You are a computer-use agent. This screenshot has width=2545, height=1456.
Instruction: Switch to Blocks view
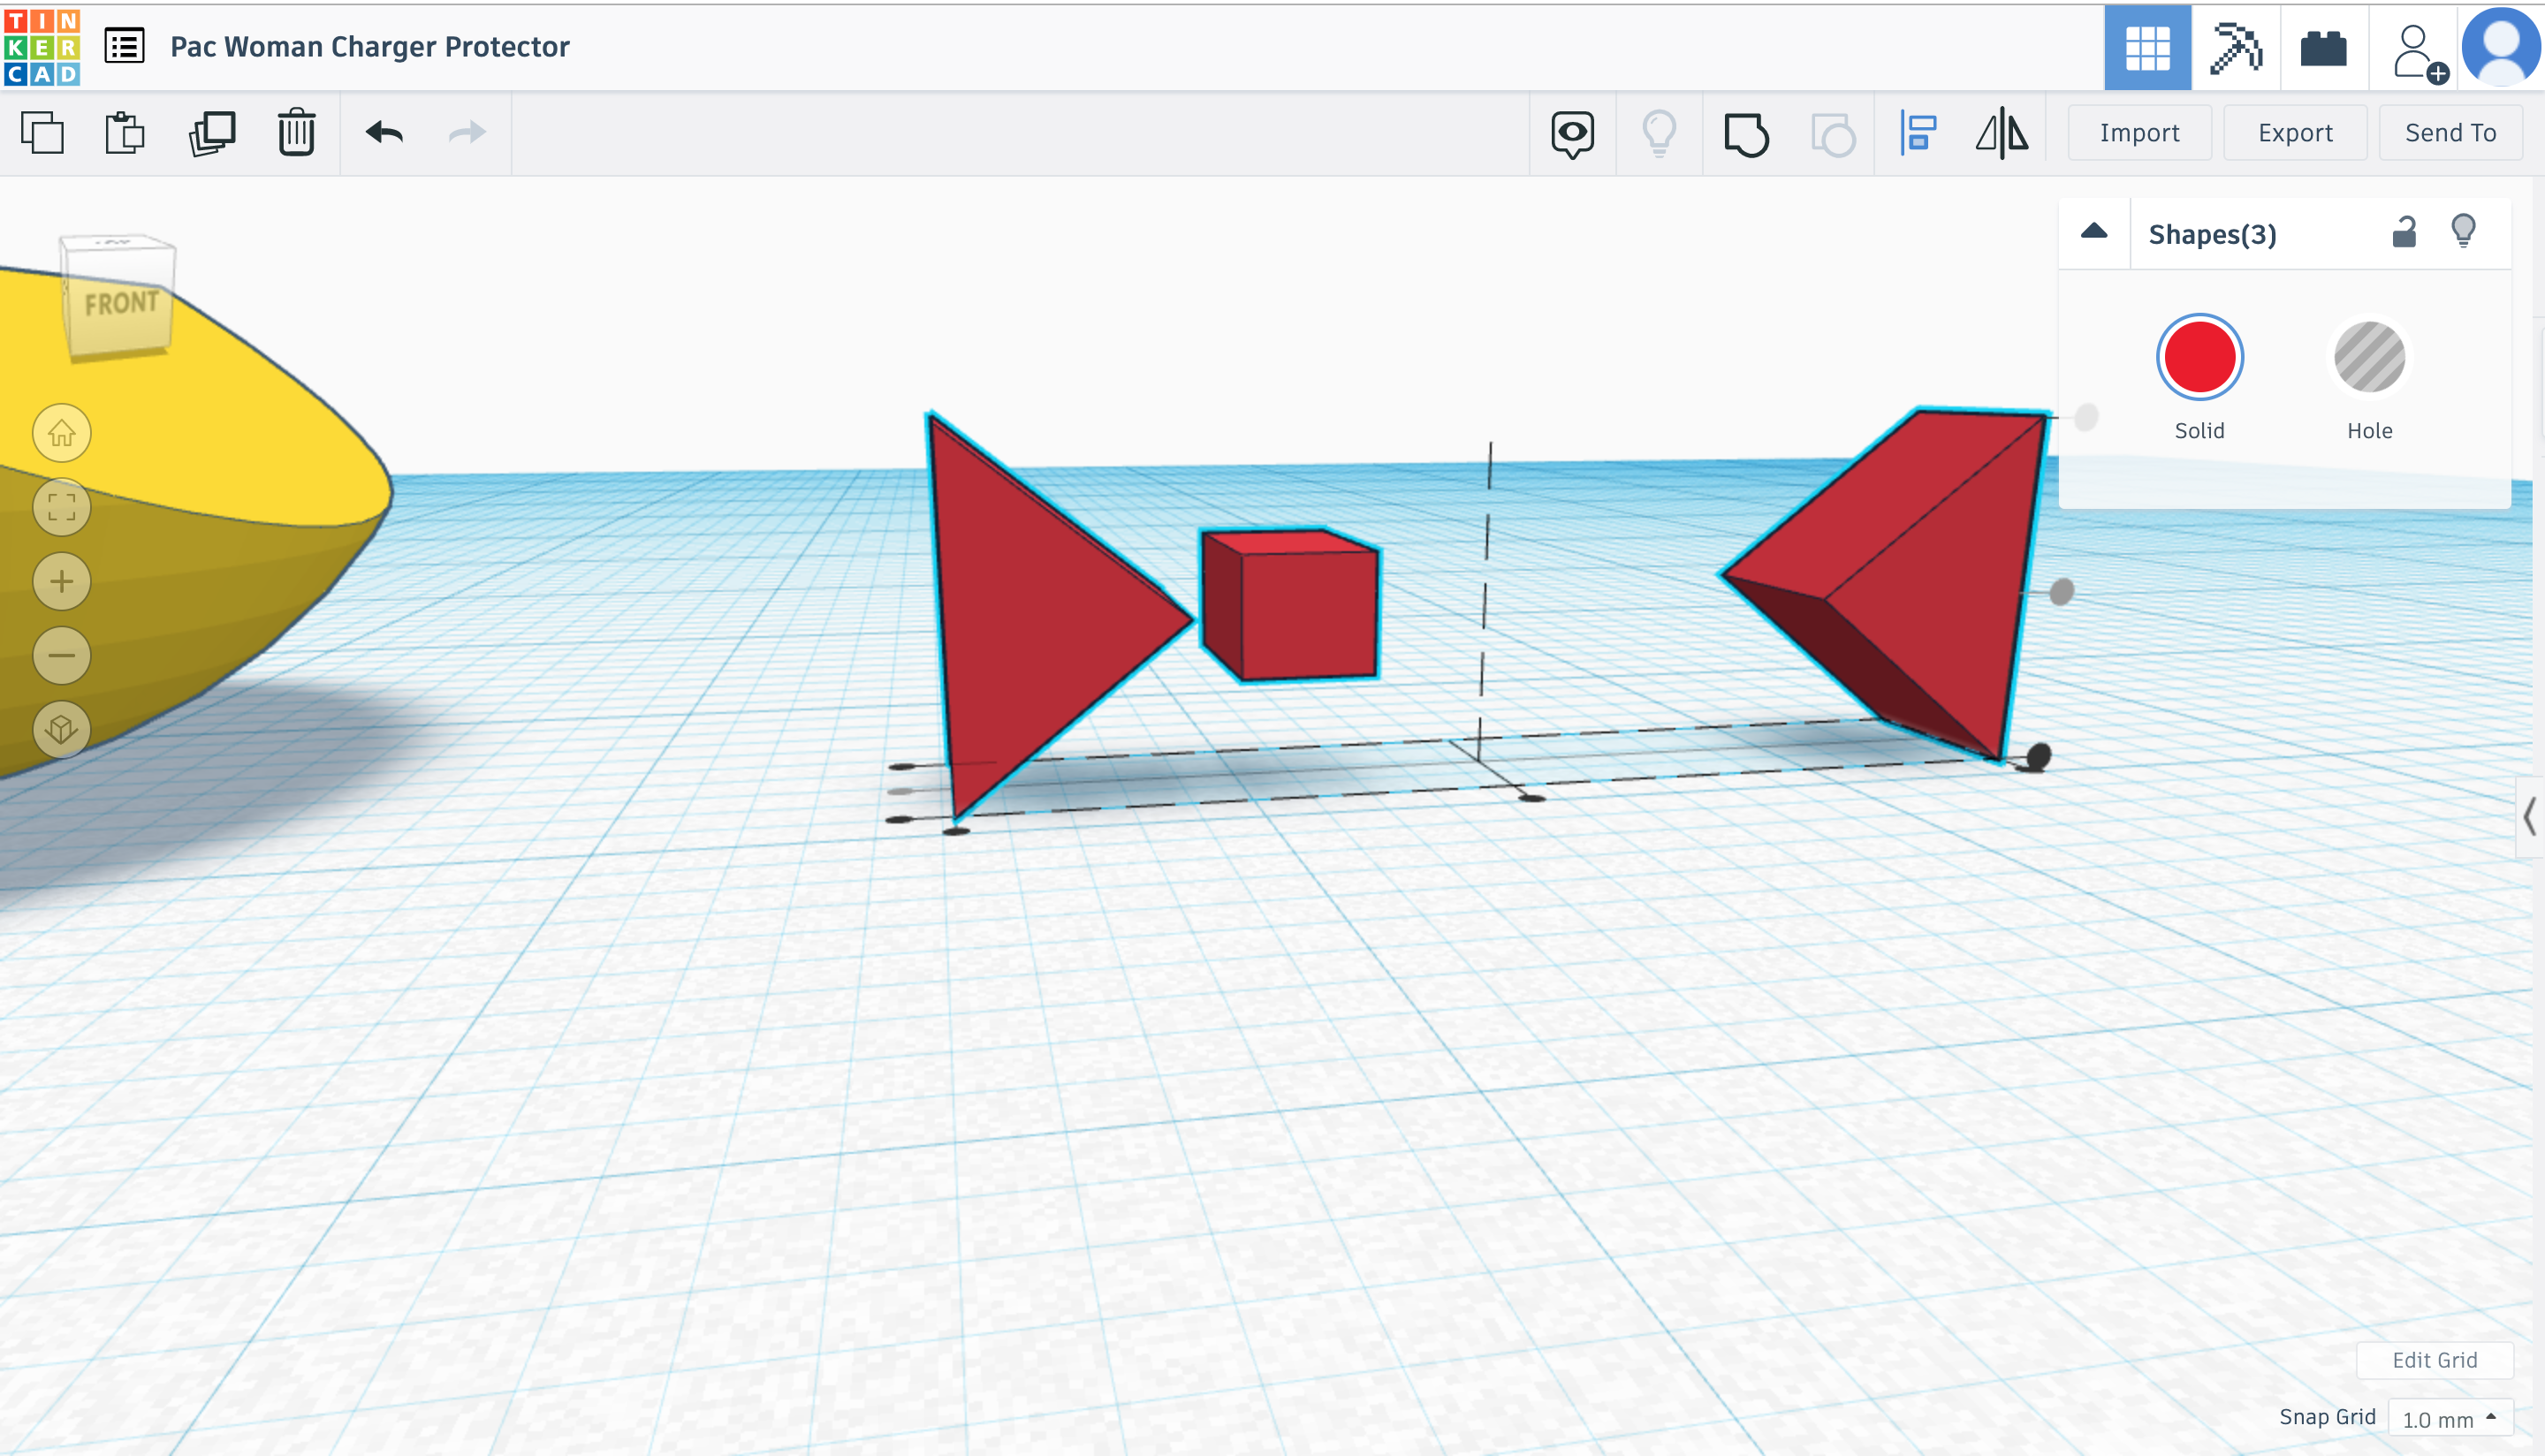2235,47
